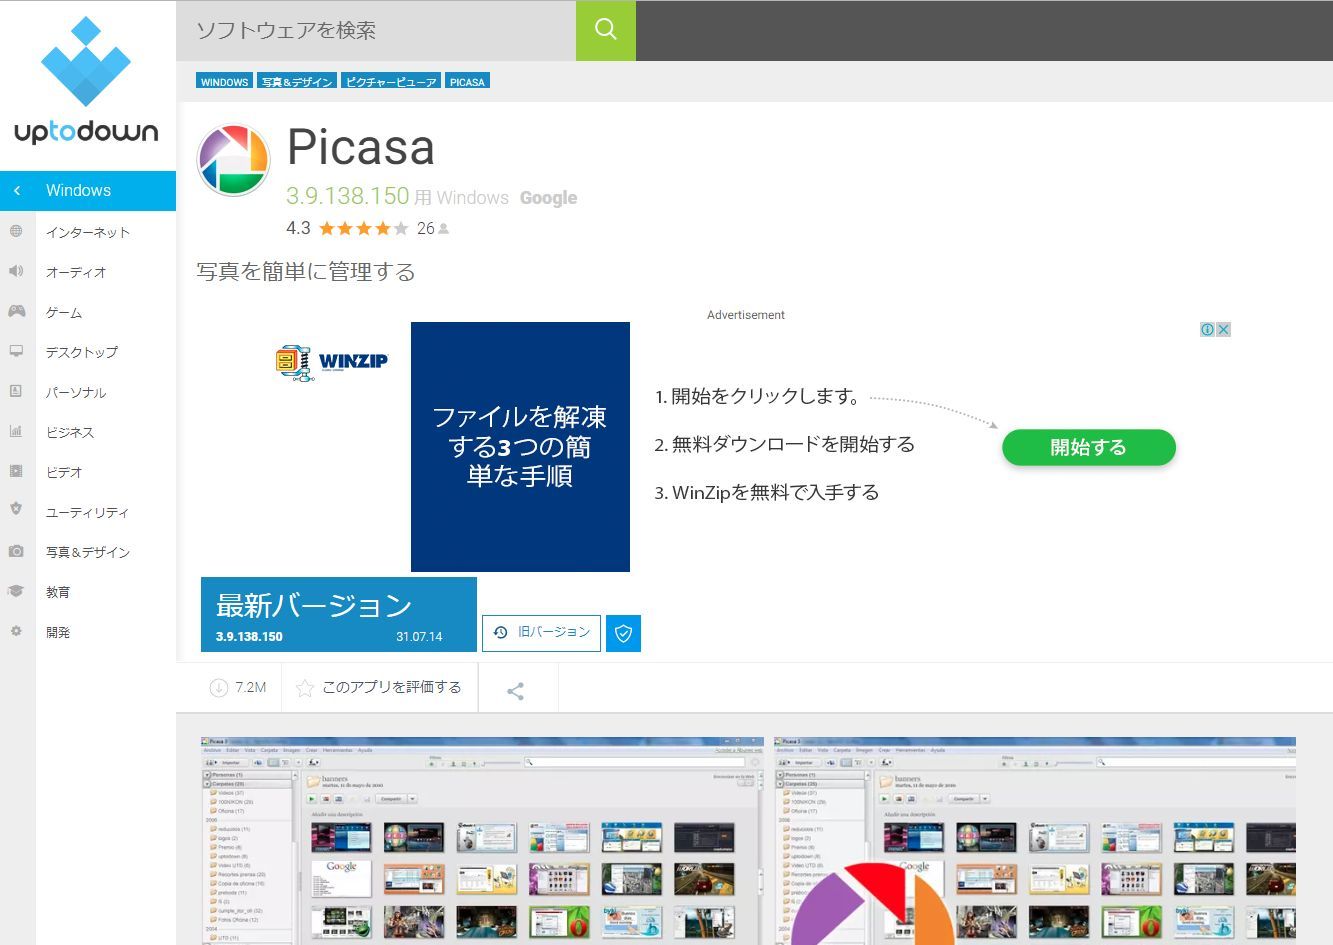Click the green 開始する ad button
1333x945 pixels.
pos(1089,447)
